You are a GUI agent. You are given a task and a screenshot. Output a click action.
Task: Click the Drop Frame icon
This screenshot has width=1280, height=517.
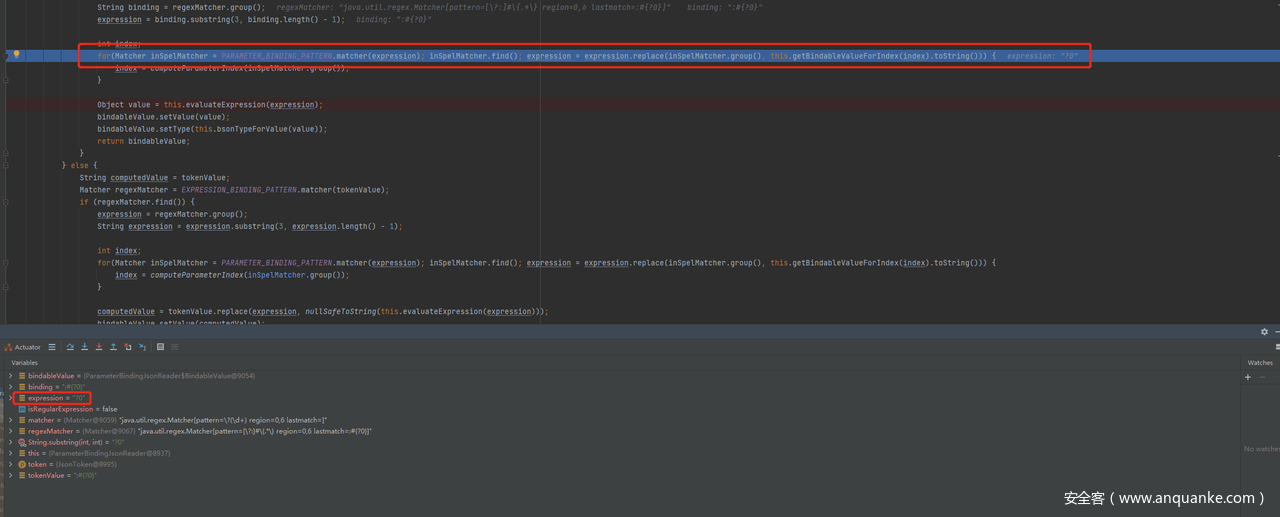[127, 347]
